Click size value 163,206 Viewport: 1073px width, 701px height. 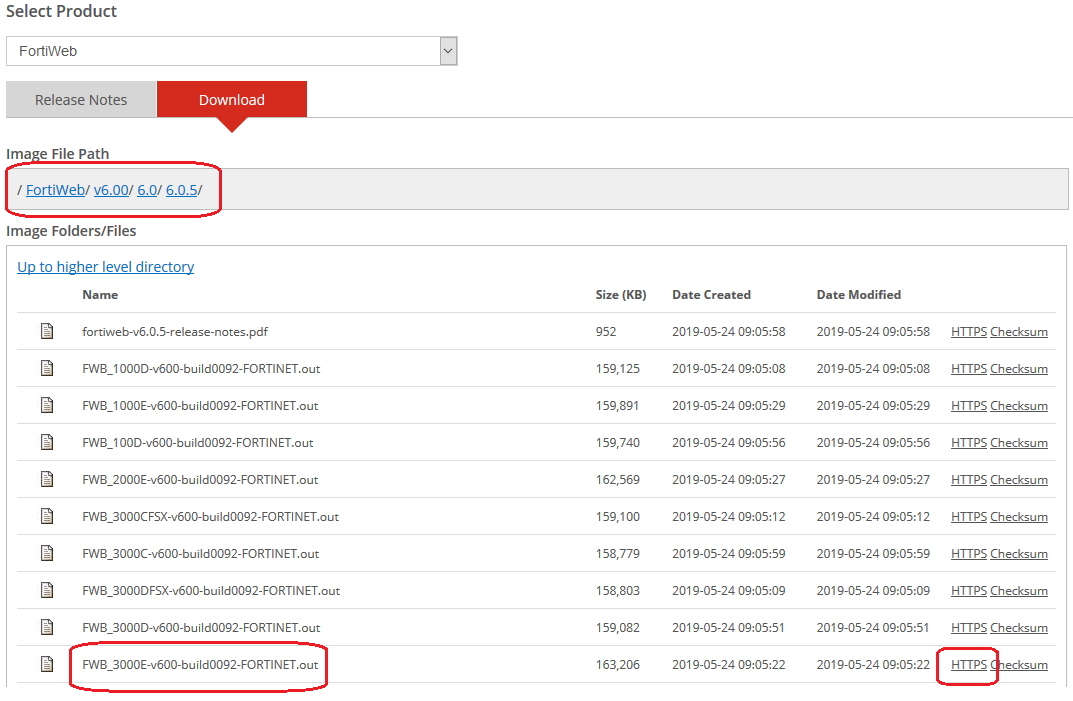[618, 665]
